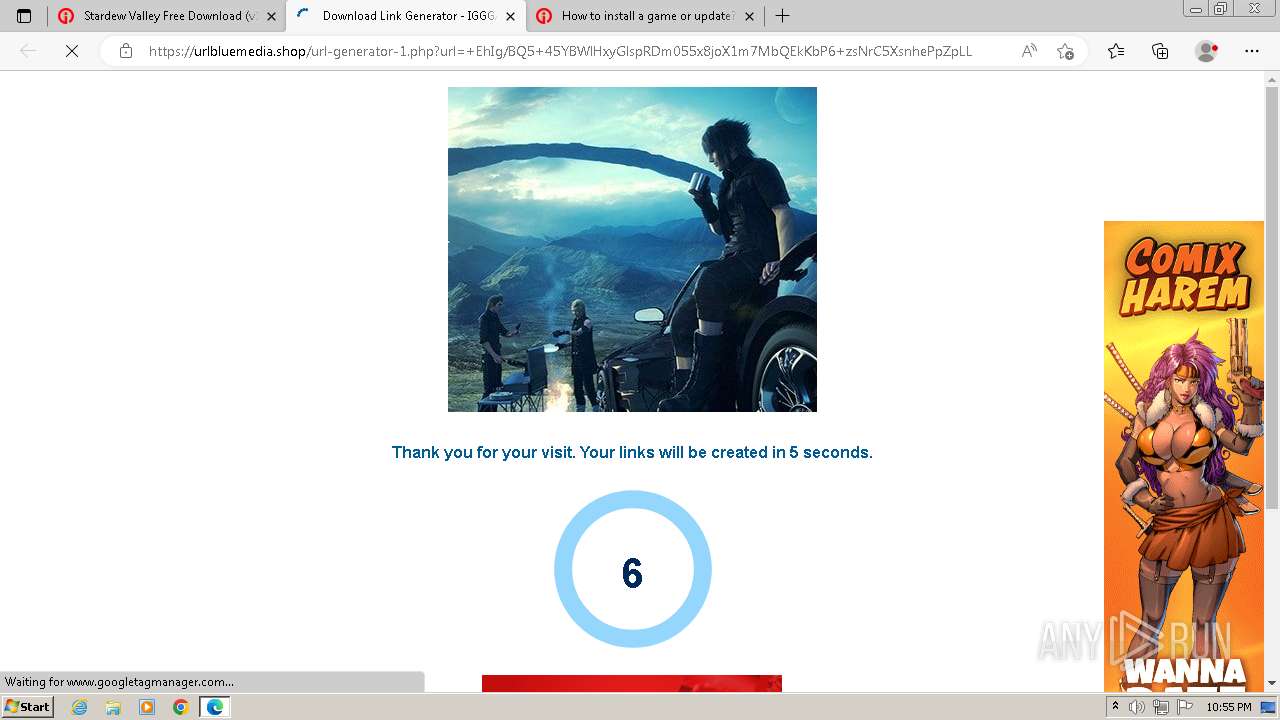Click the 10:55 PM clock
The width and height of the screenshot is (1280, 720).
[1228, 707]
